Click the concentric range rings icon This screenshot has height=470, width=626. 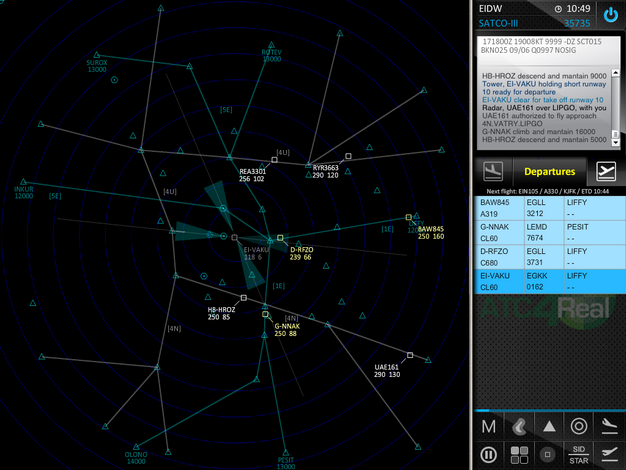pyautogui.click(x=578, y=426)
